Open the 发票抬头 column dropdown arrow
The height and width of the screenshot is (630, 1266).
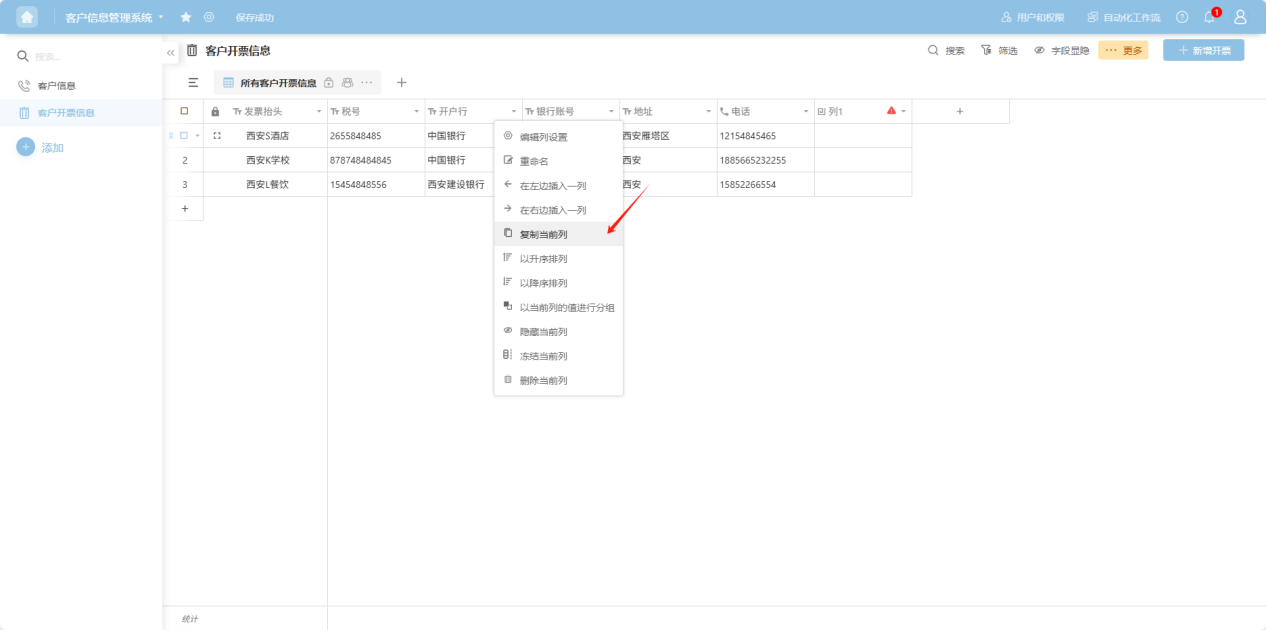tap(319, 111)
